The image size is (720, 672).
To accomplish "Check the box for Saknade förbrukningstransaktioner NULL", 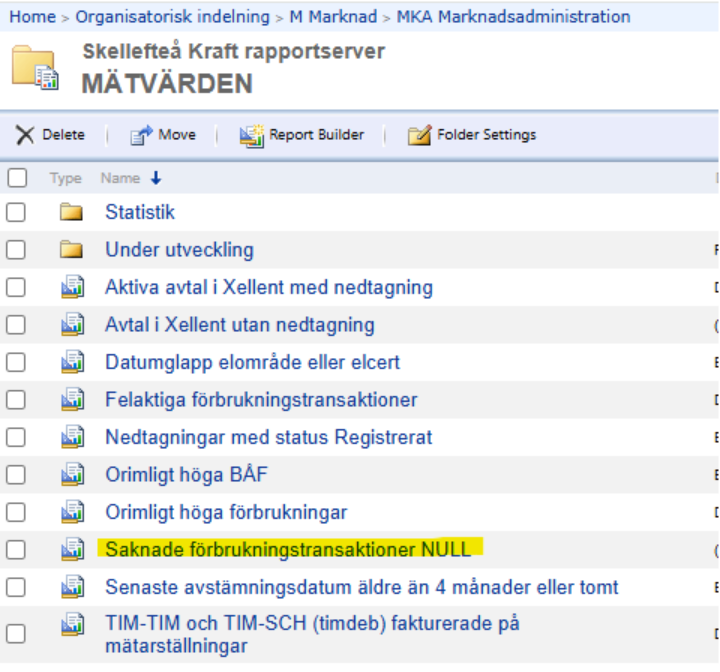I will [x=16, y=549].
